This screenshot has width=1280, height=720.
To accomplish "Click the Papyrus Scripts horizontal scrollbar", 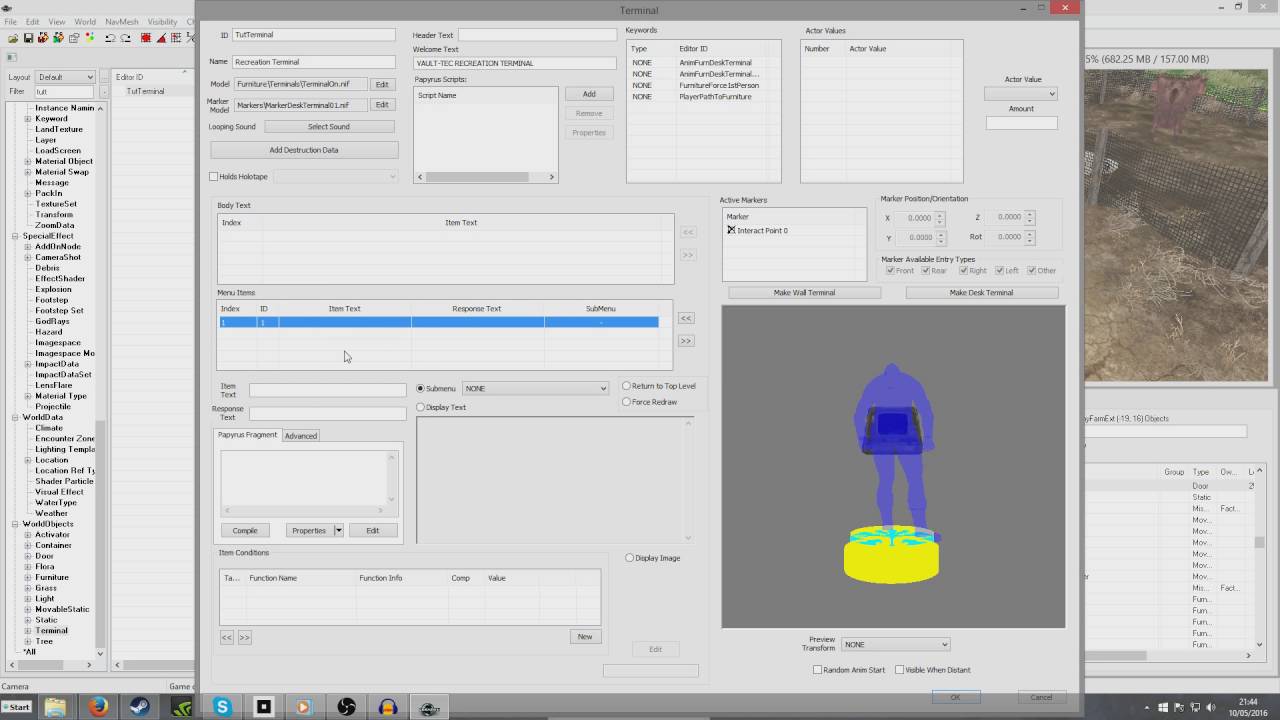I will (x=486, y=177).
